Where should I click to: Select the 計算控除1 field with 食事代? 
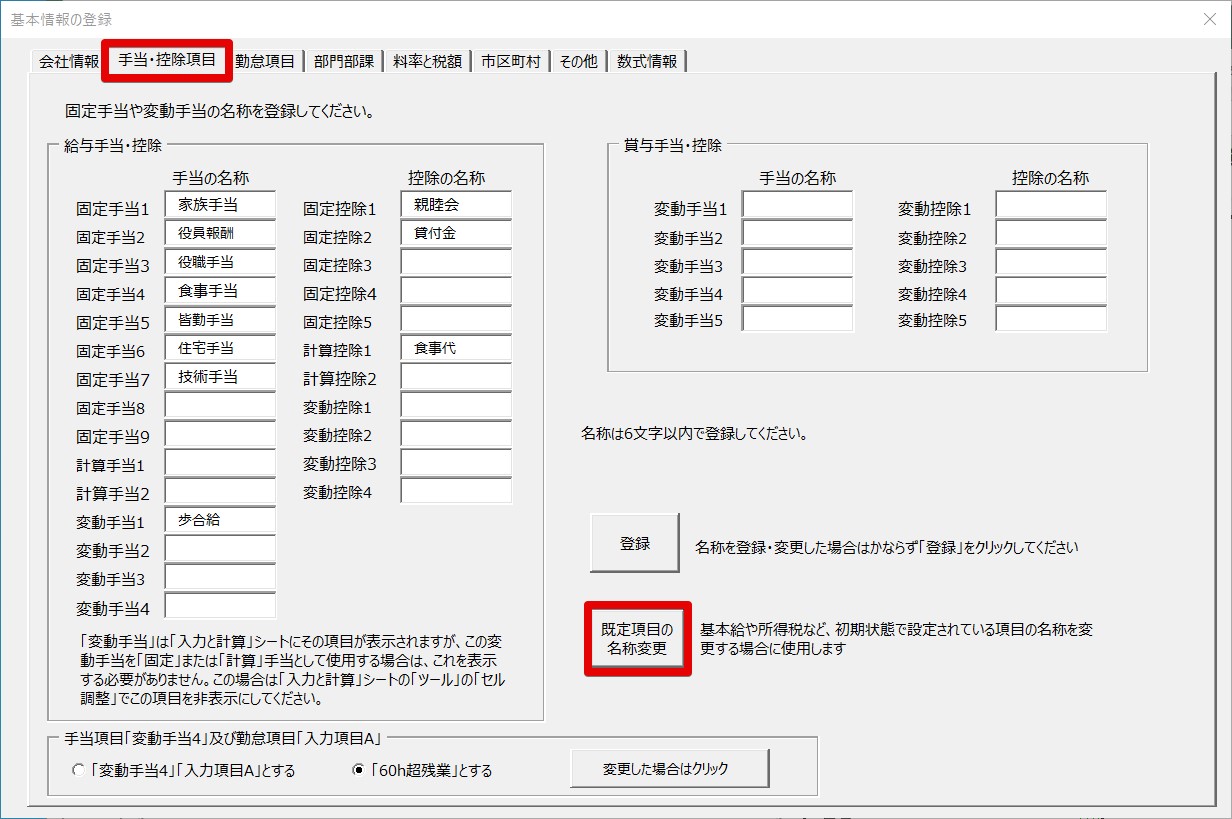(x=456, y=348)
